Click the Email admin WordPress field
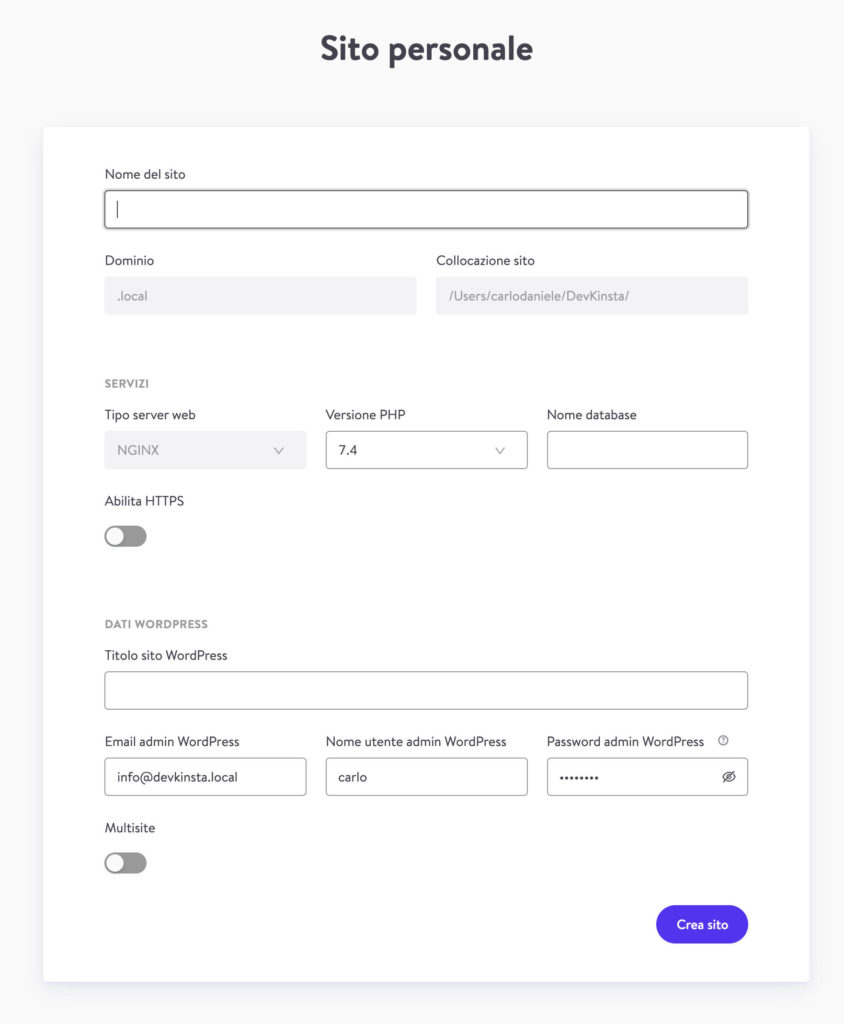 pos(205,776)
